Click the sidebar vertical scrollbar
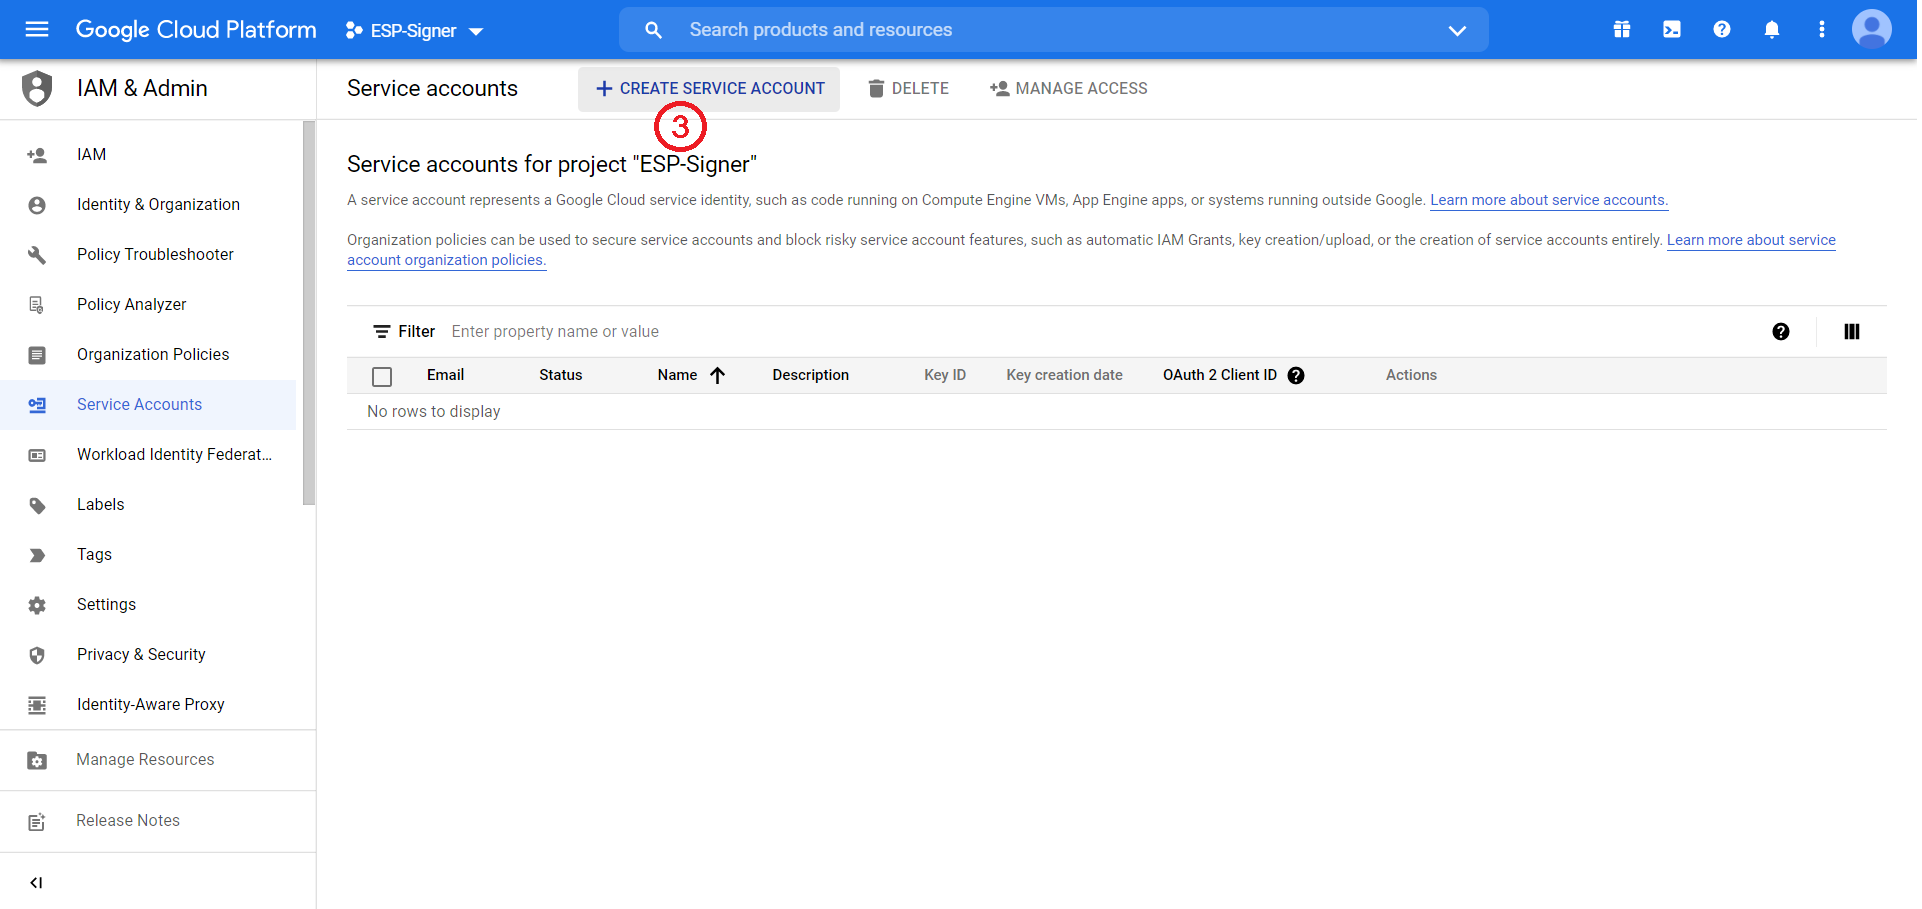This screenshot has height=909, width=1922. tap(309, 313)
